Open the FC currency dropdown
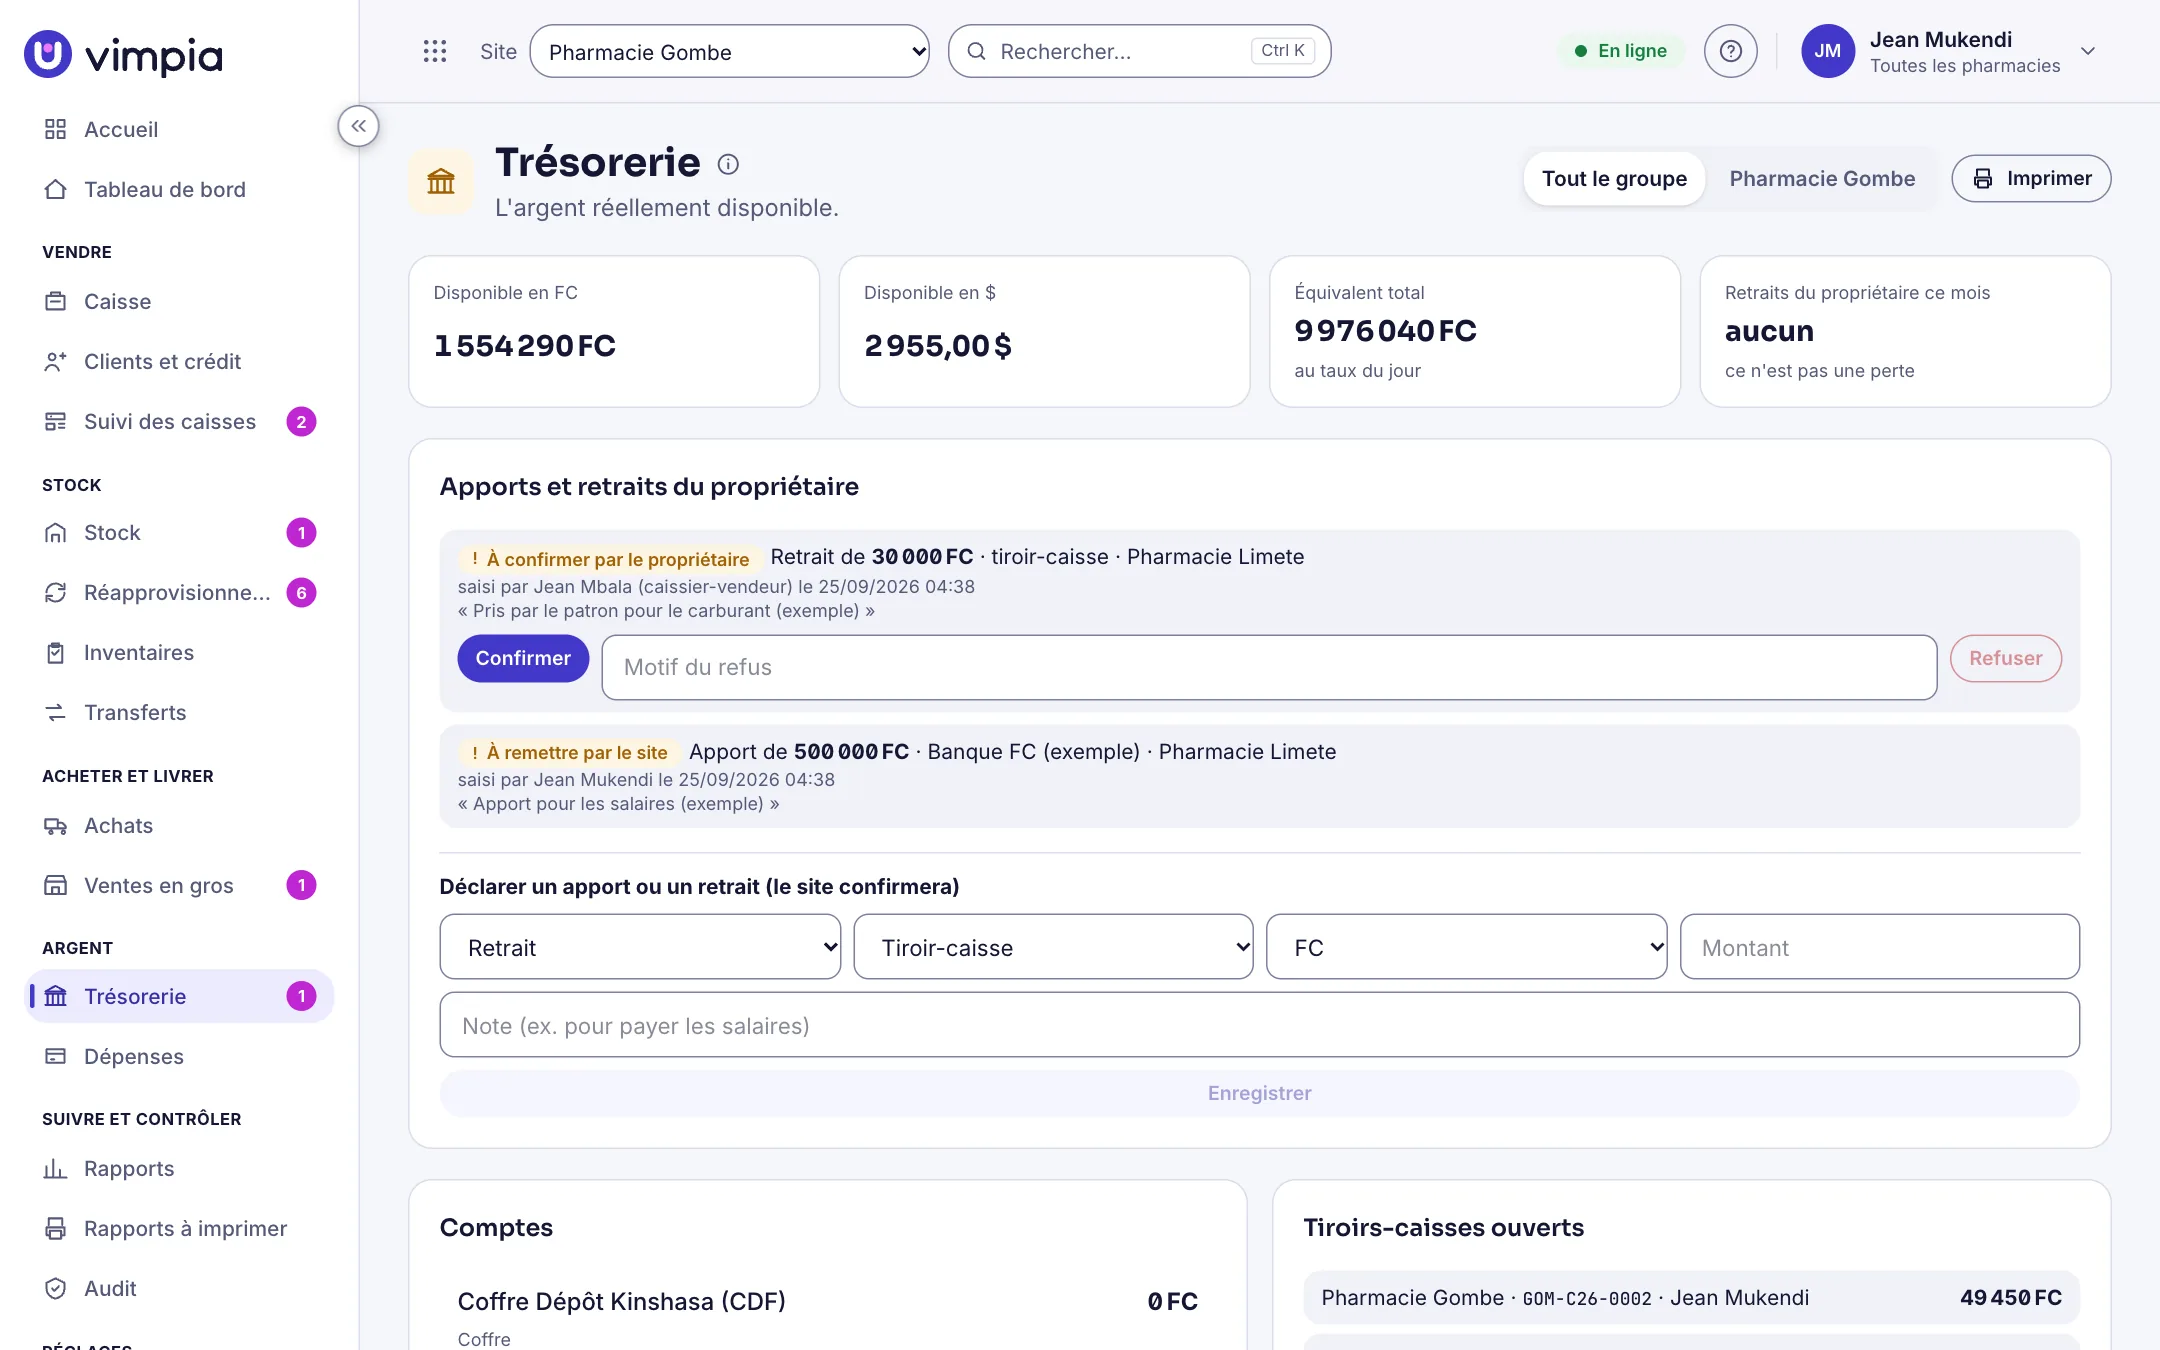Screen dimensions: 2160x1350 (1466, 947)
